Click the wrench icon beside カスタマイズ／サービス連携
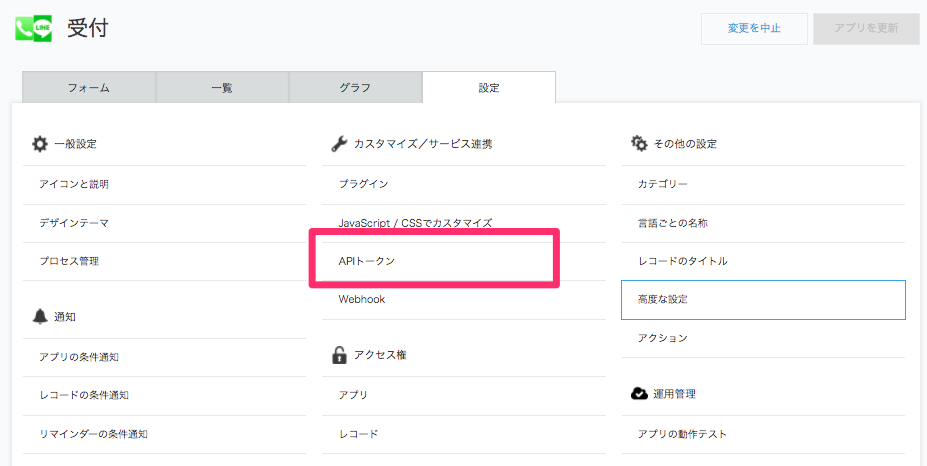This screenshot has width=927, height=466. click(339, 144)
